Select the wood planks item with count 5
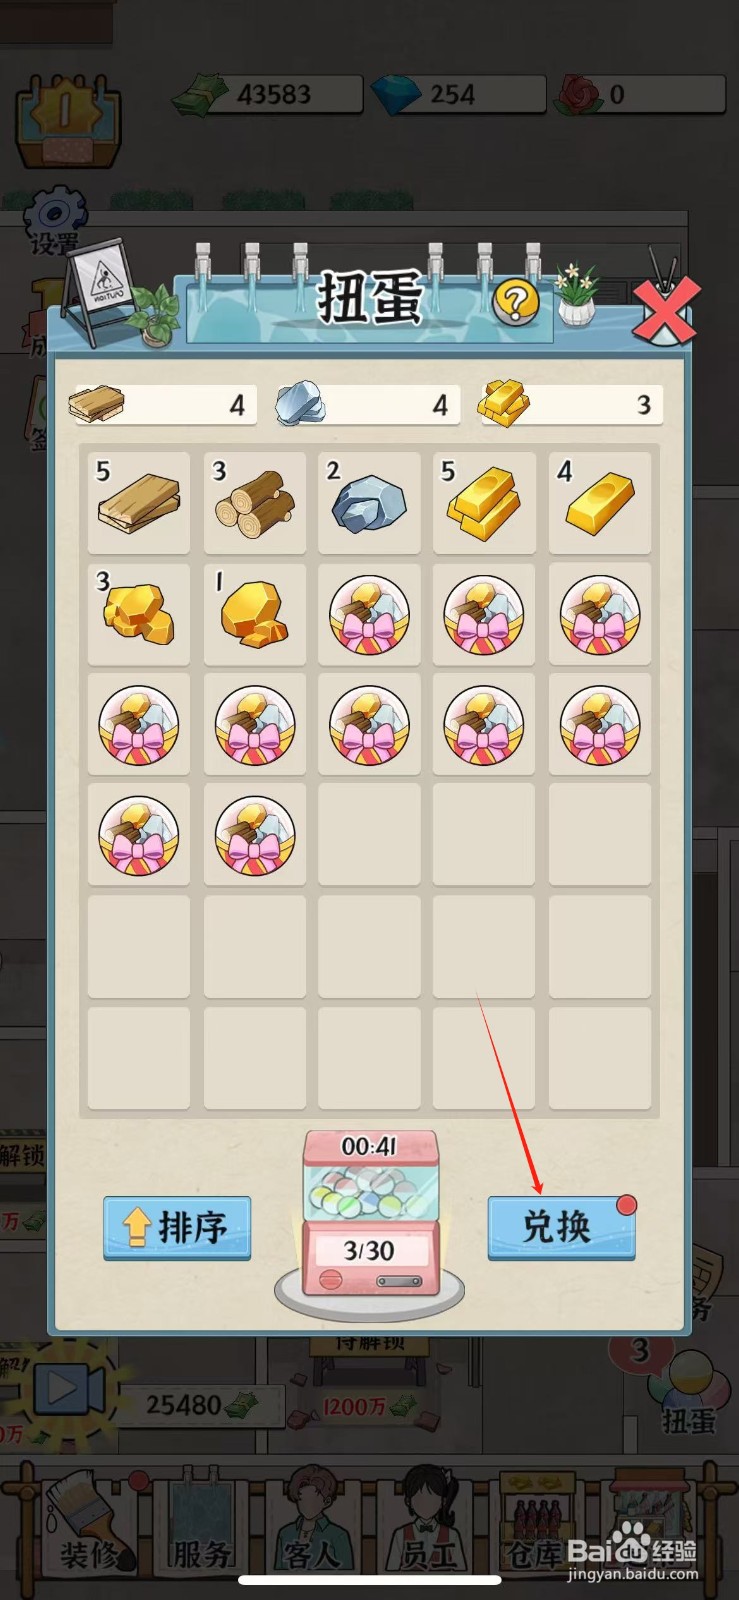 pos(139,503)
